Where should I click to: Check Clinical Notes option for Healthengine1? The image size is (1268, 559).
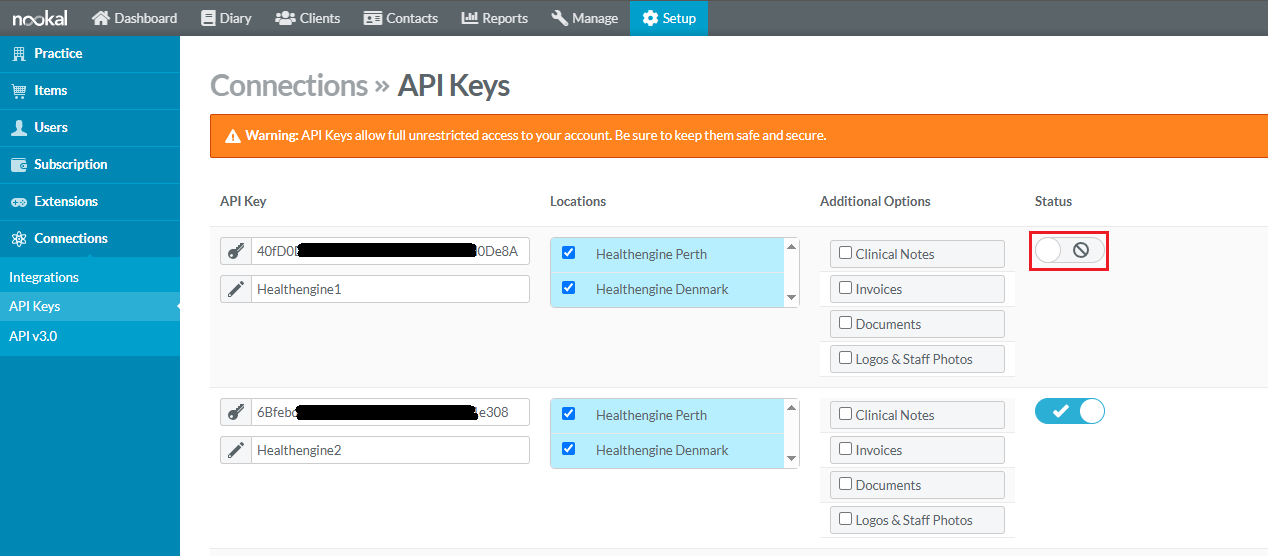pyautogui.click(x=846, y=254)
